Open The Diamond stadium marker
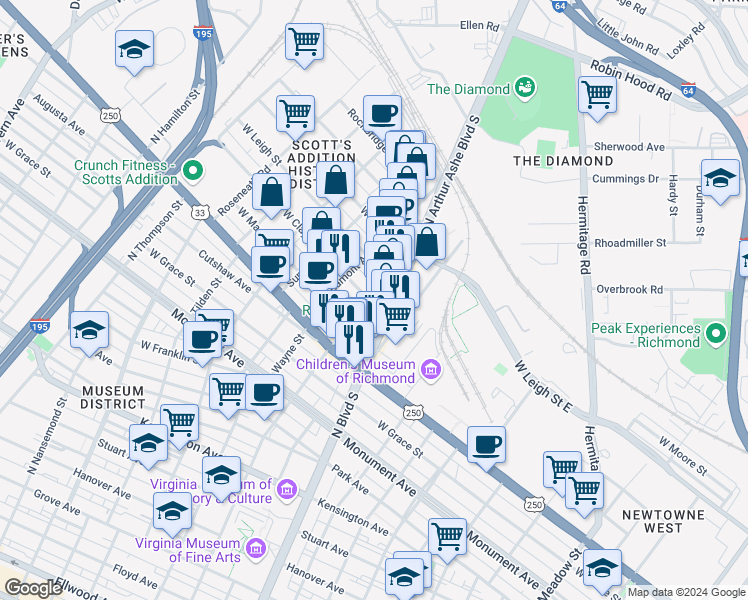Image resolution: width=748 pixels, height=600 pixels. point(525,88)
